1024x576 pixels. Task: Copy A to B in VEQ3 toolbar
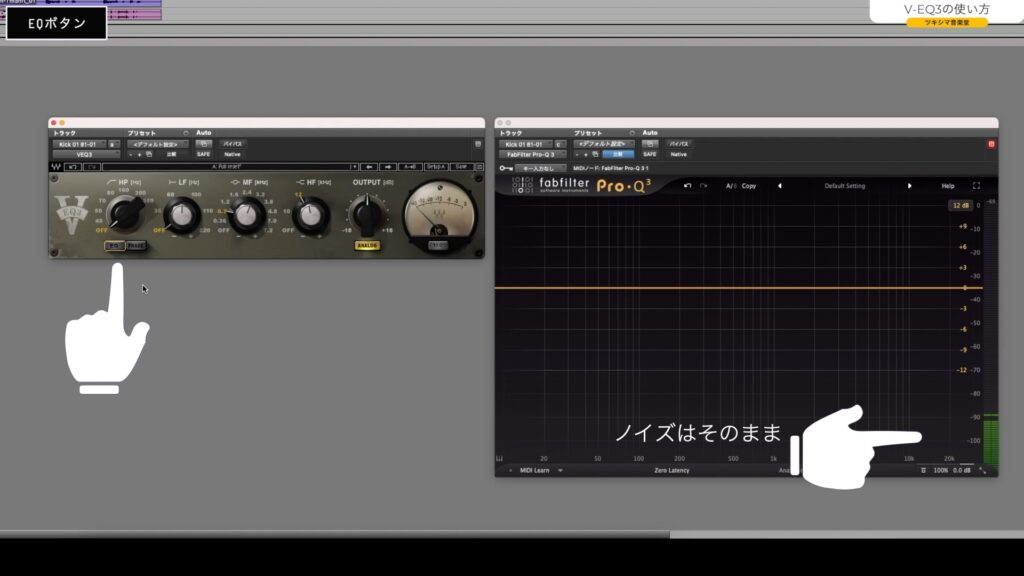pos(409,167)
